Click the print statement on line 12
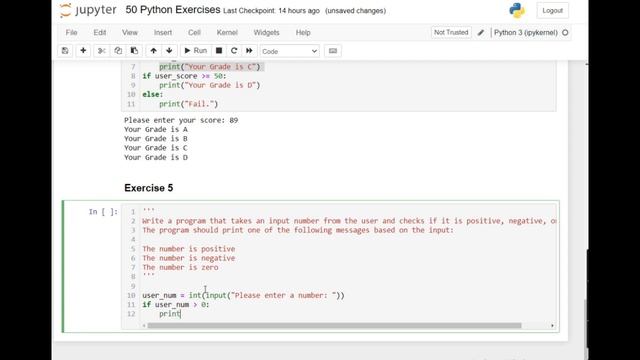This screenshot has height=360, width=640. 170,313
